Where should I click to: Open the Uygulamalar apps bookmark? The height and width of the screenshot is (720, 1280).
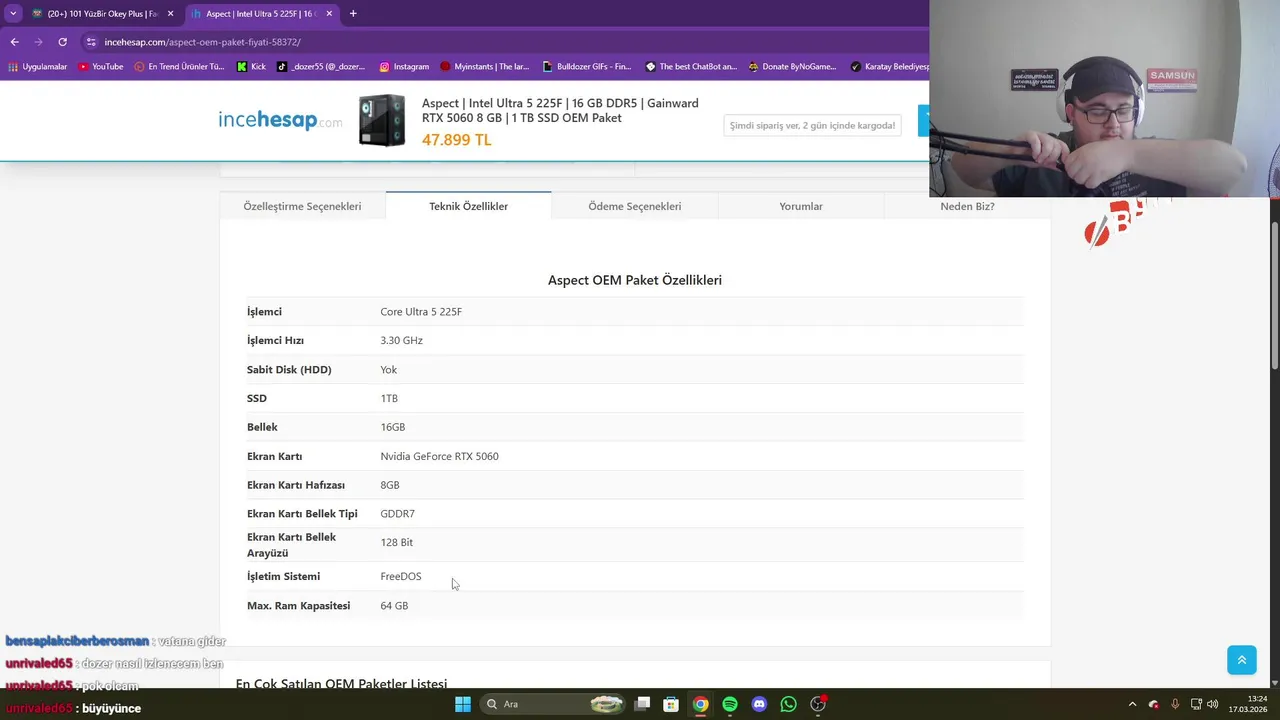(38, 67)
